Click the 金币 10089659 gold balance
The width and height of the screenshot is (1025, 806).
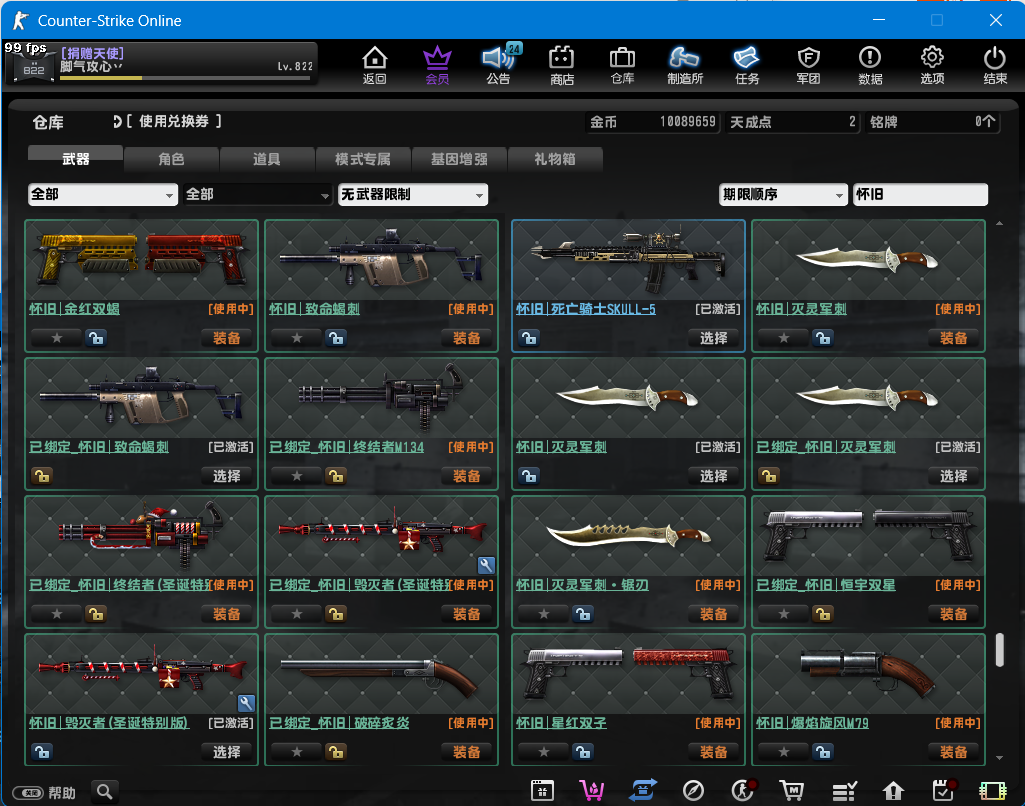[x=652, y=122]
